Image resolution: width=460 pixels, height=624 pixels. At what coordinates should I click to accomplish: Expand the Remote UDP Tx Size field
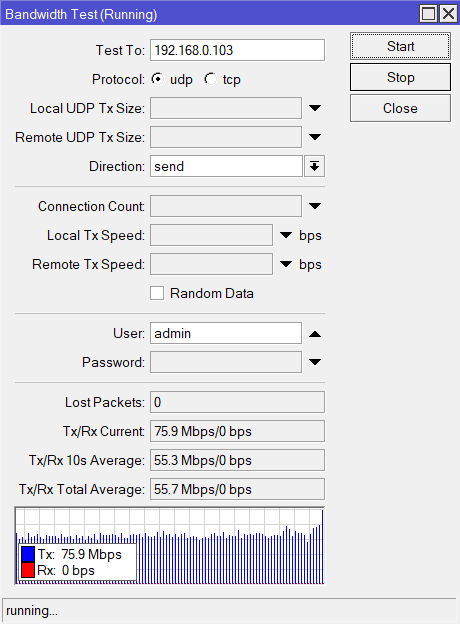click(315, 137)
